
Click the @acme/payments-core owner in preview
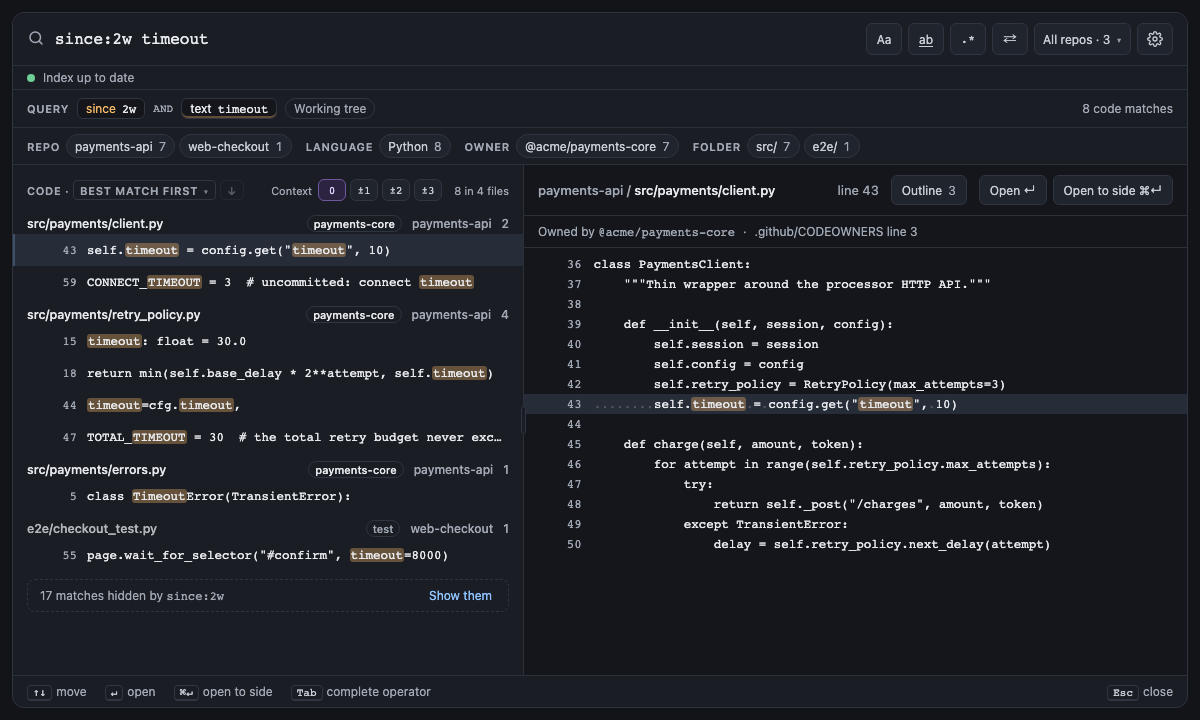[x=667, y=232]
